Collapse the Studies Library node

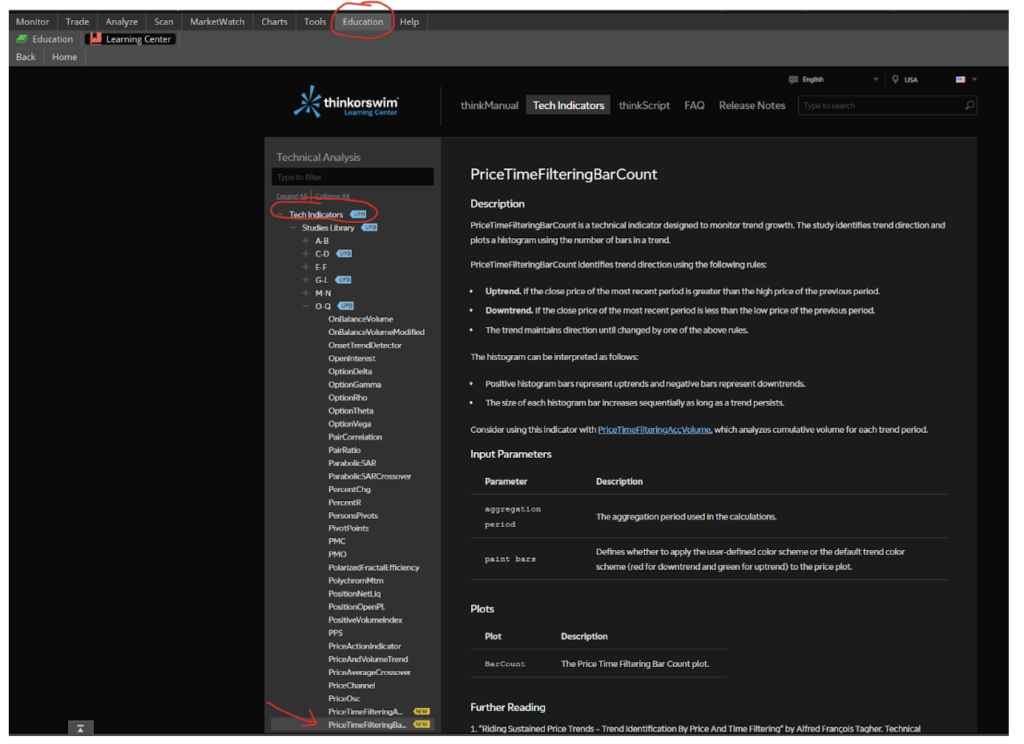coord(293,227)
